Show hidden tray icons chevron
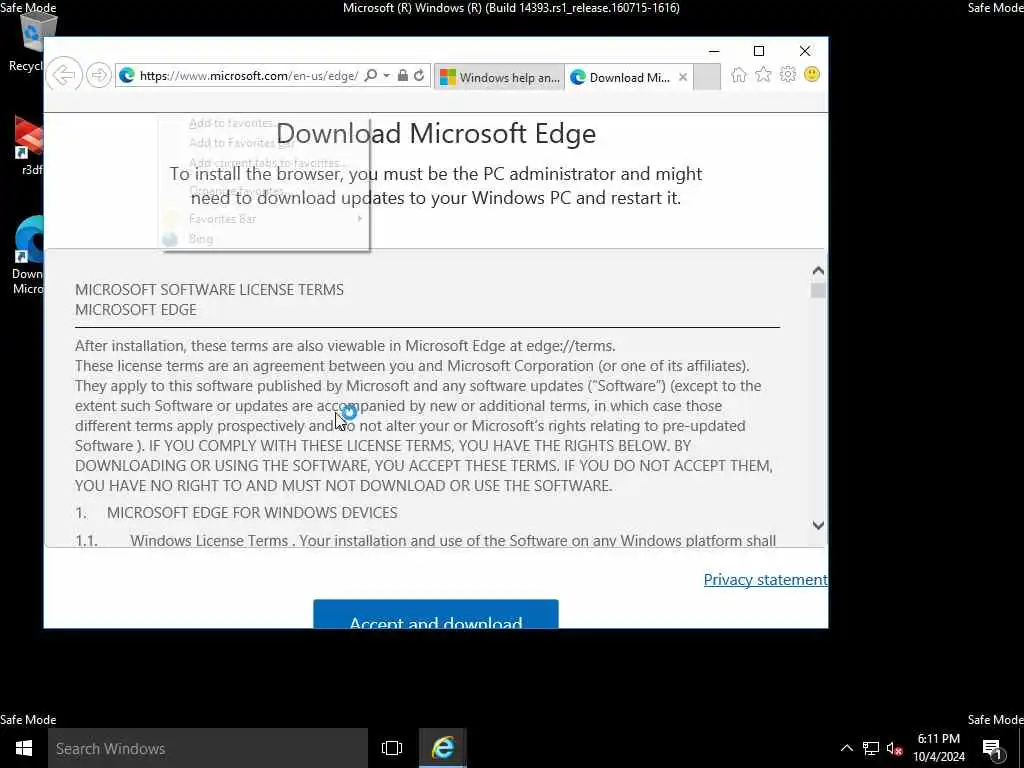 [x=846, y=748]
